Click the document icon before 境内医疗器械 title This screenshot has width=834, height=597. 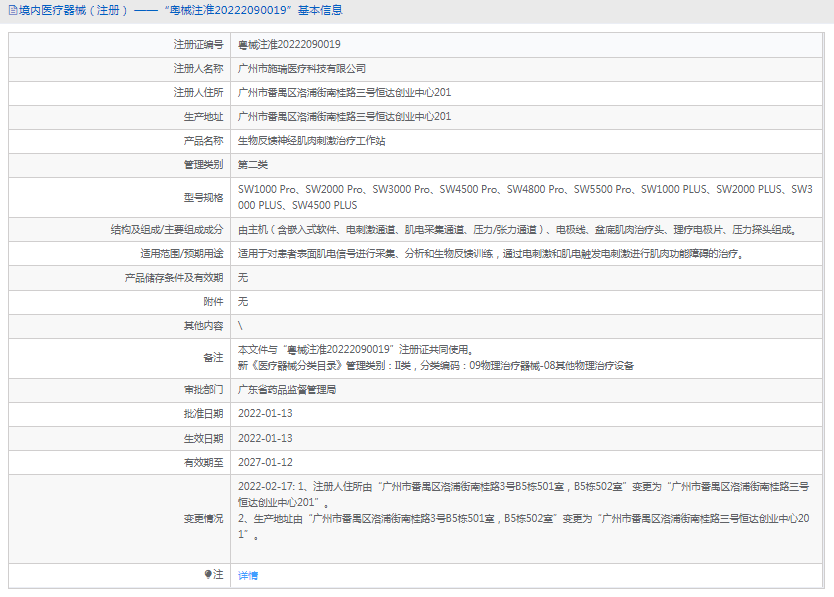click(13, 11)
